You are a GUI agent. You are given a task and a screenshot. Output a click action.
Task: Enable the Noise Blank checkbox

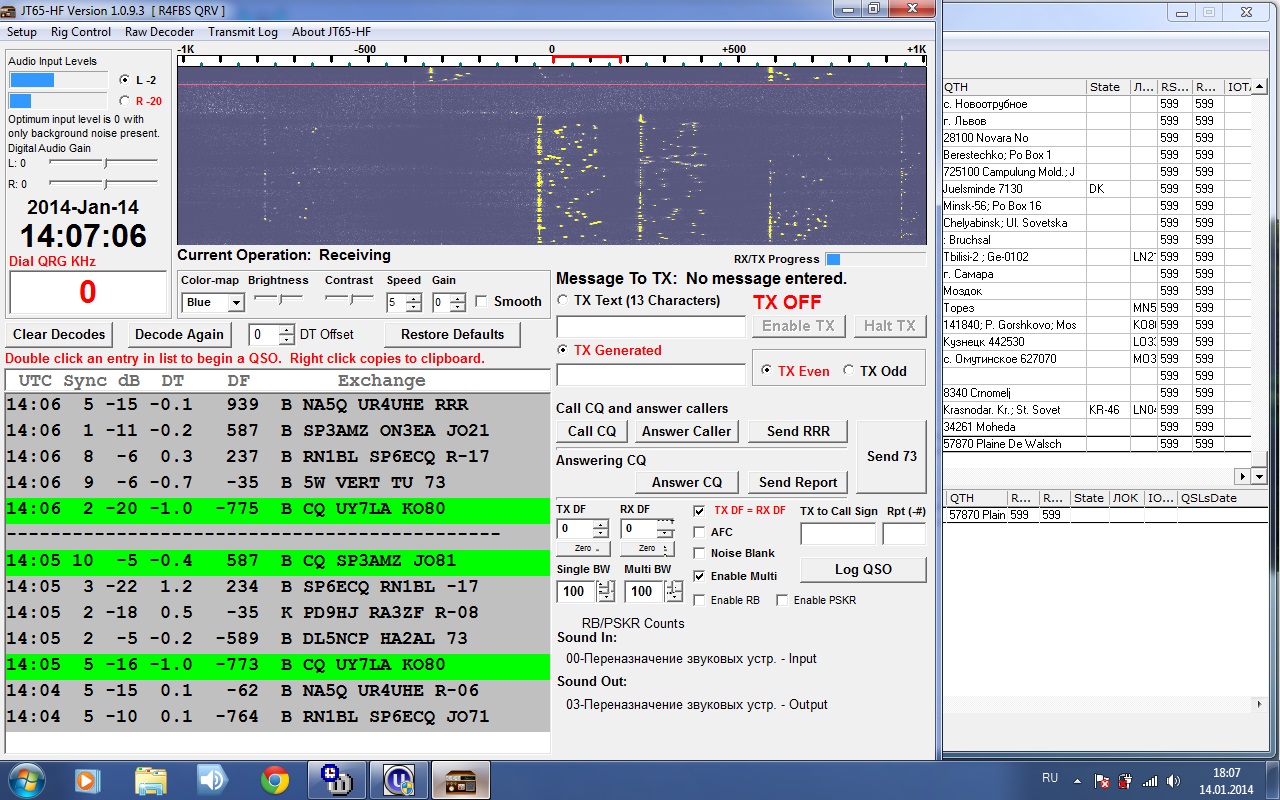click(x=699, y=553)
